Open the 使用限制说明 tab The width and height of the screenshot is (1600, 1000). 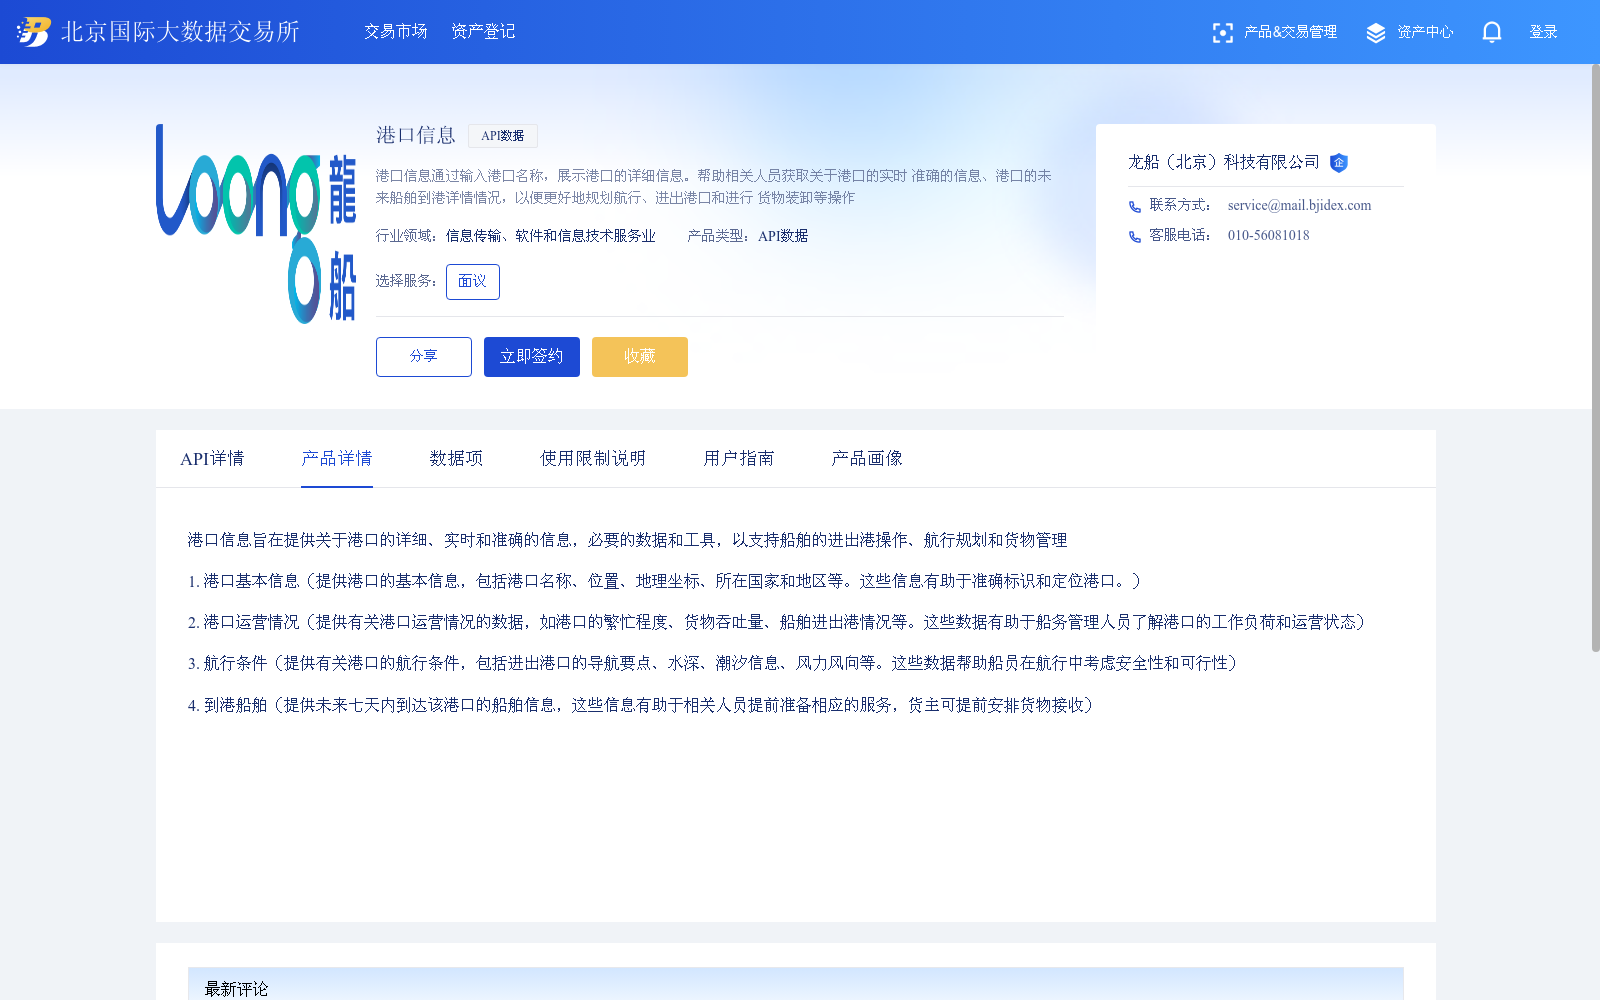point(593,459)
